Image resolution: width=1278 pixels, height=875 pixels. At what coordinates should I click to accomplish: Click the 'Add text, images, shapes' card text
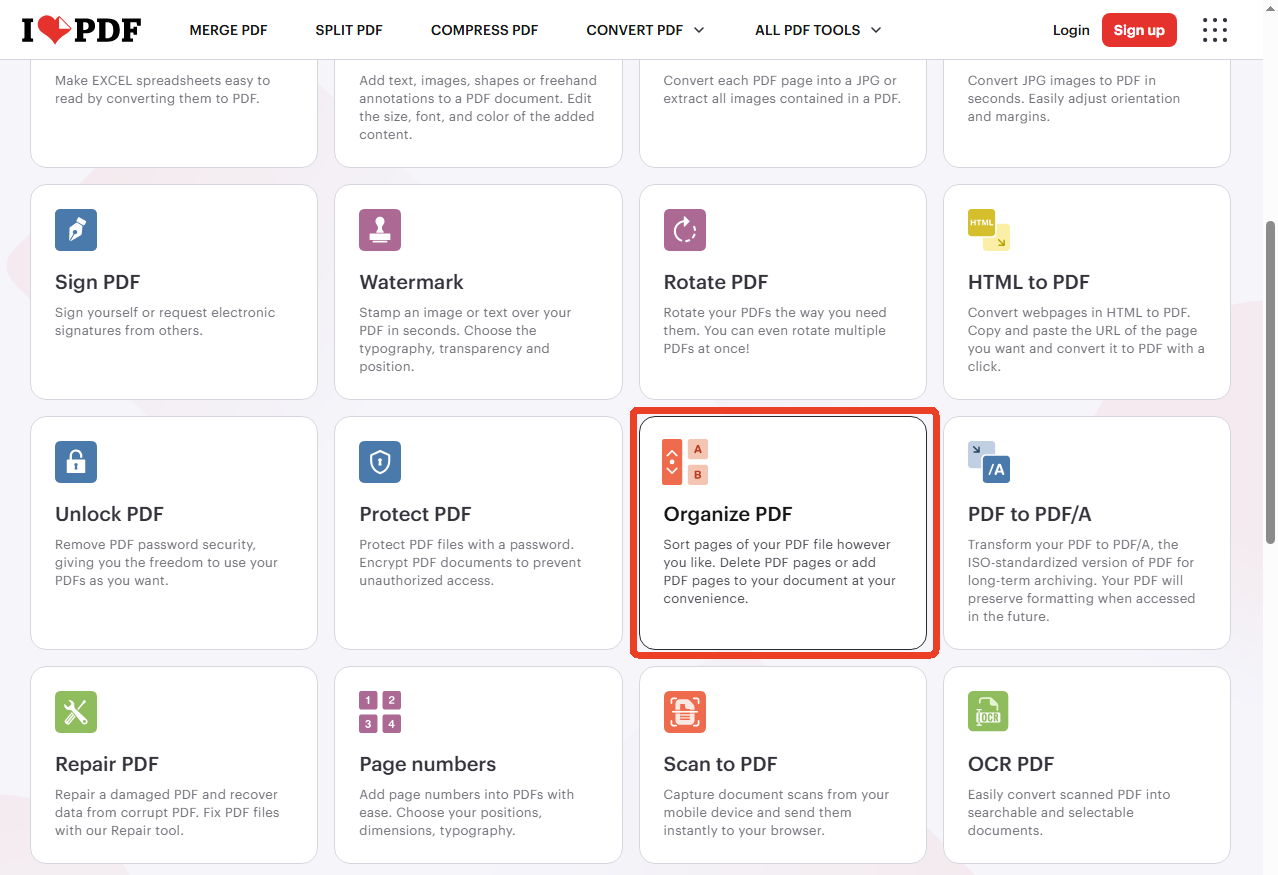coord(478,107)
